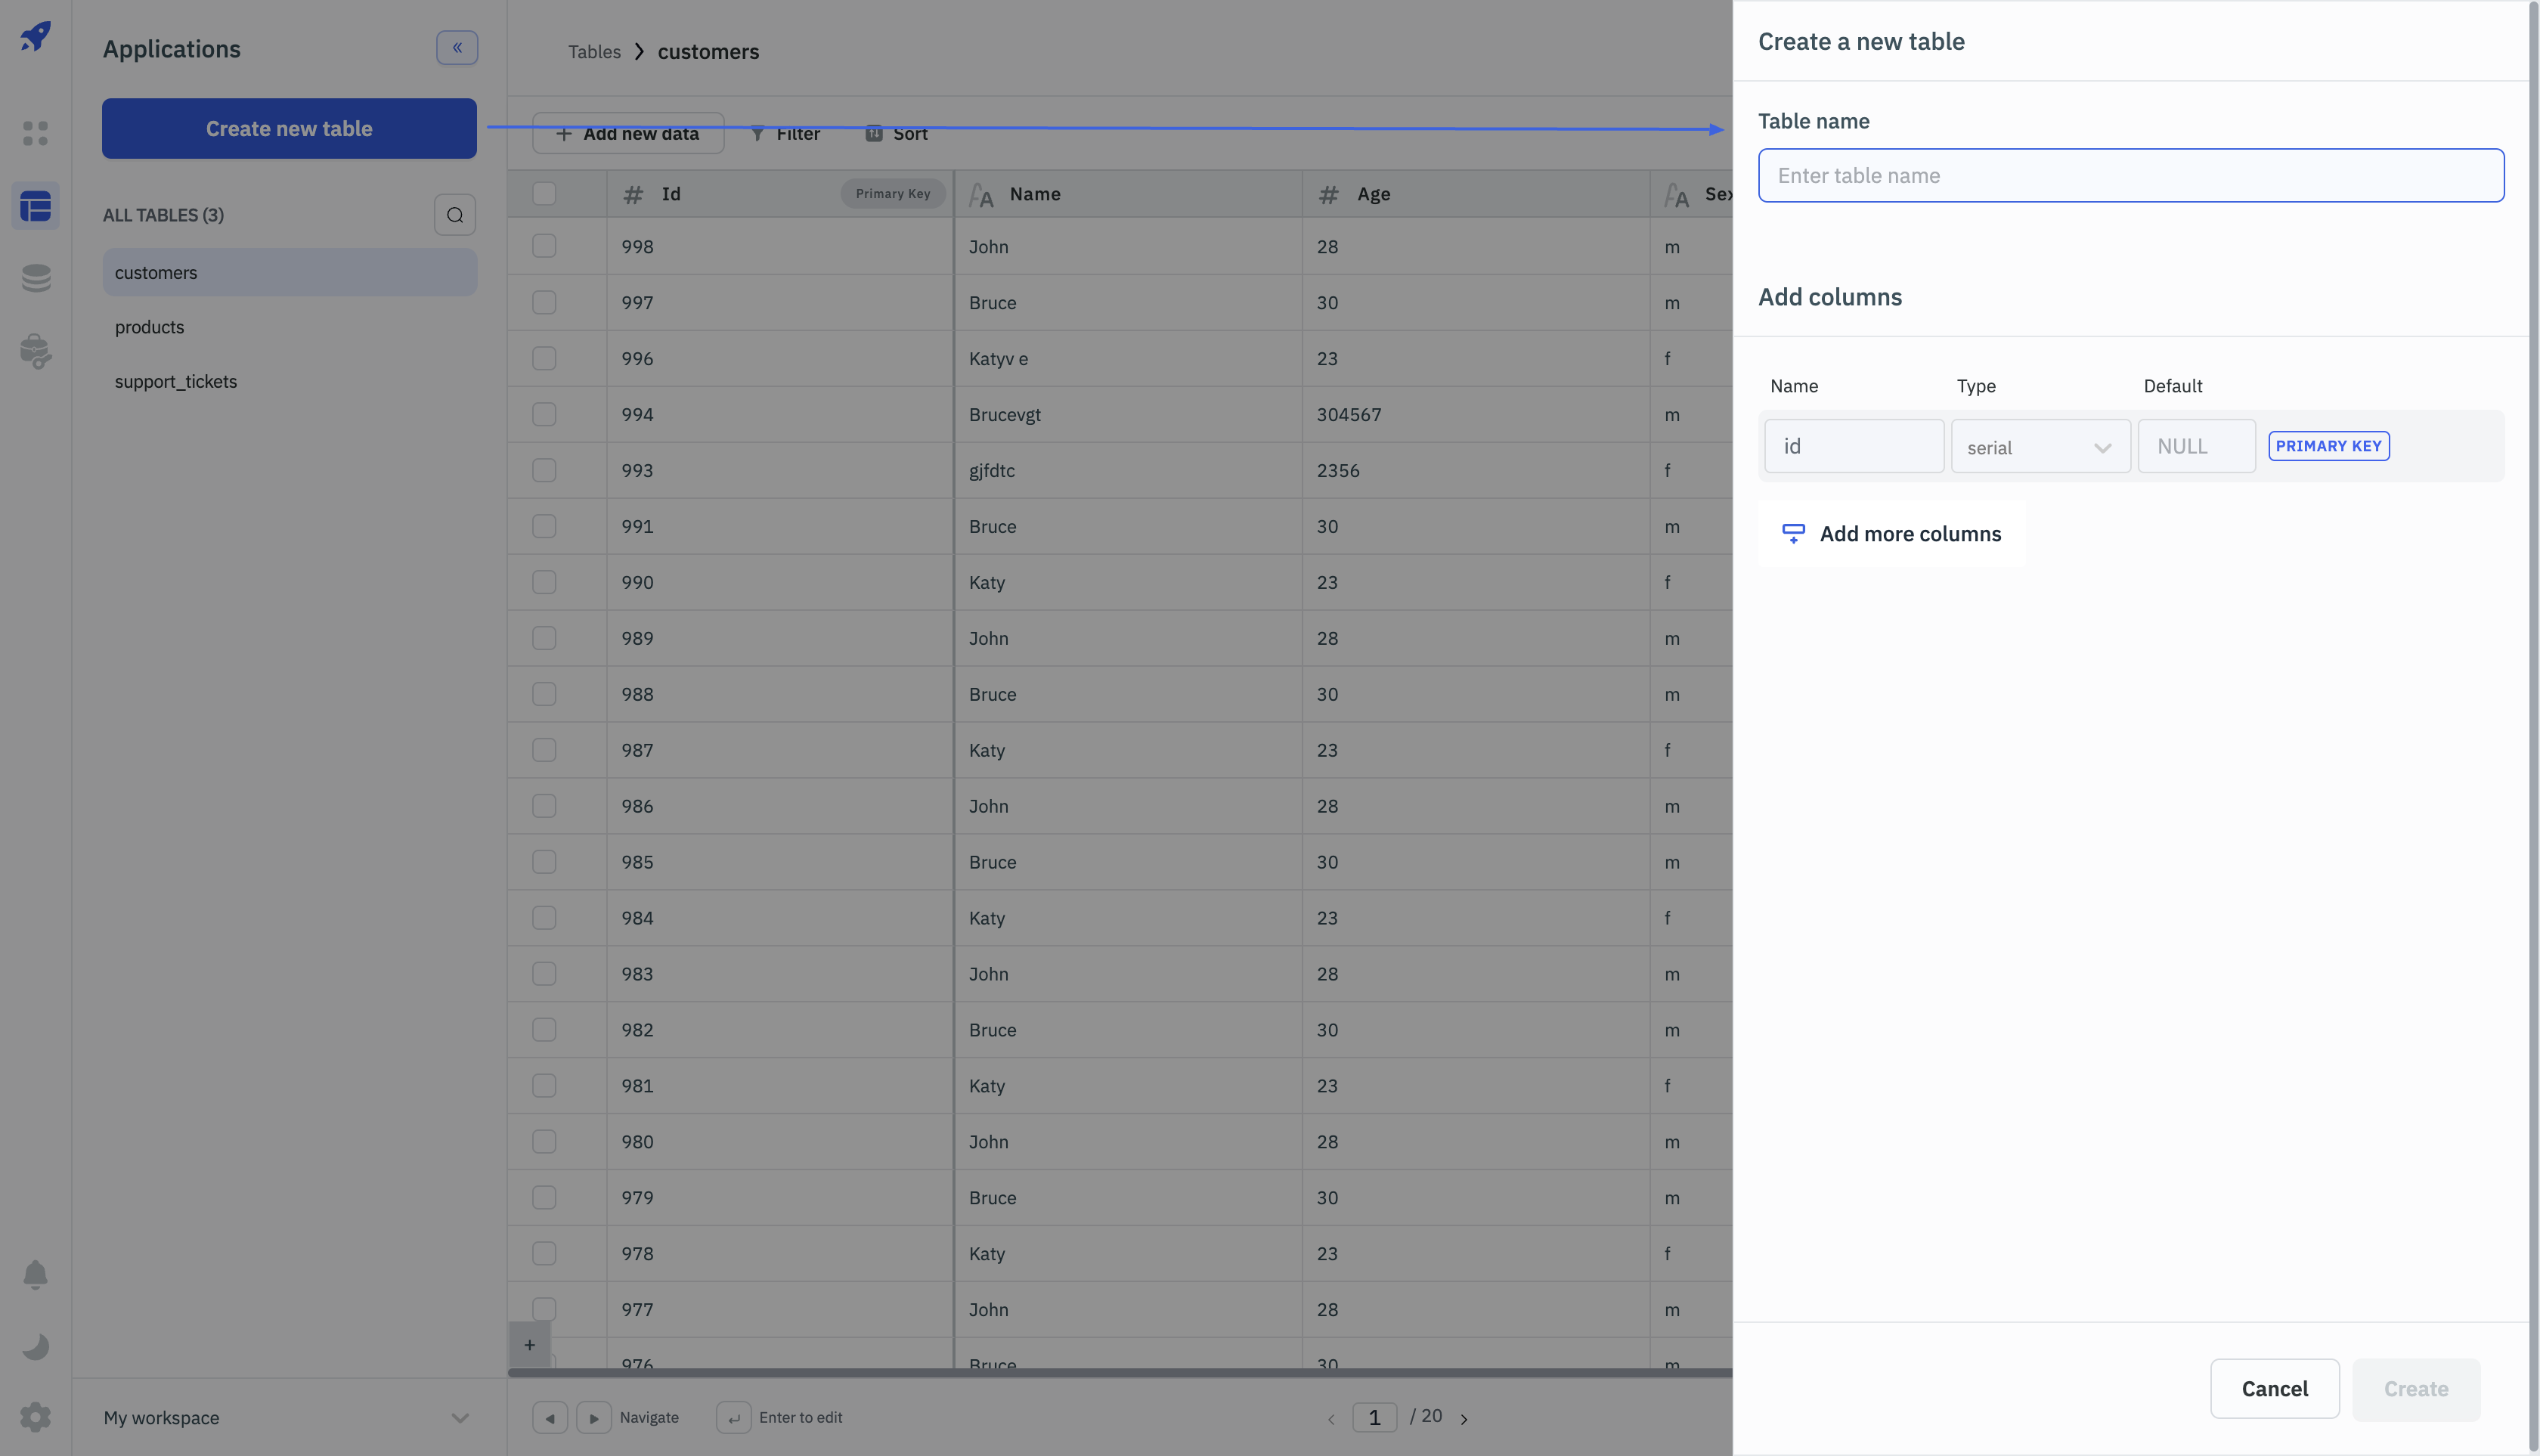Viewport: 2540px width, 1456px height.
Task: Select the checkbox for row 998
Action: click(544, 246)
